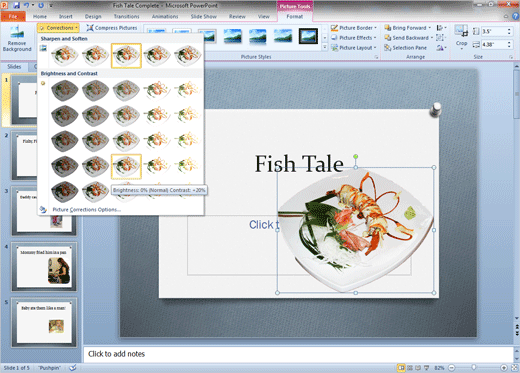Open the Picture Effects dropdown
This screenshot has width=520, height=373.
coord(354,38)
